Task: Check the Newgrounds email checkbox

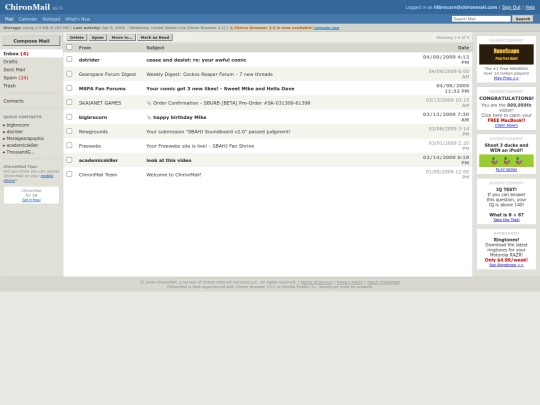Action: pyautogui.click(x=69, y=131)
